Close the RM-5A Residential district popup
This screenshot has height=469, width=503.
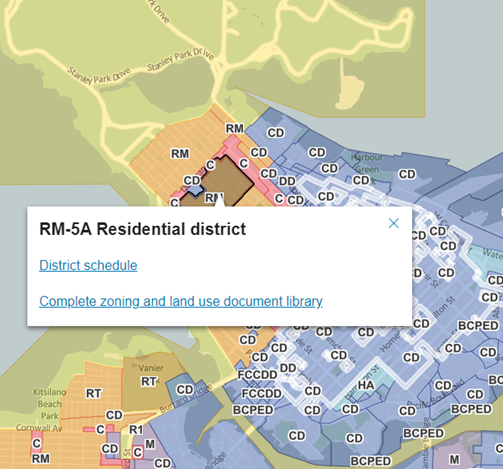(x=394, y=223)
